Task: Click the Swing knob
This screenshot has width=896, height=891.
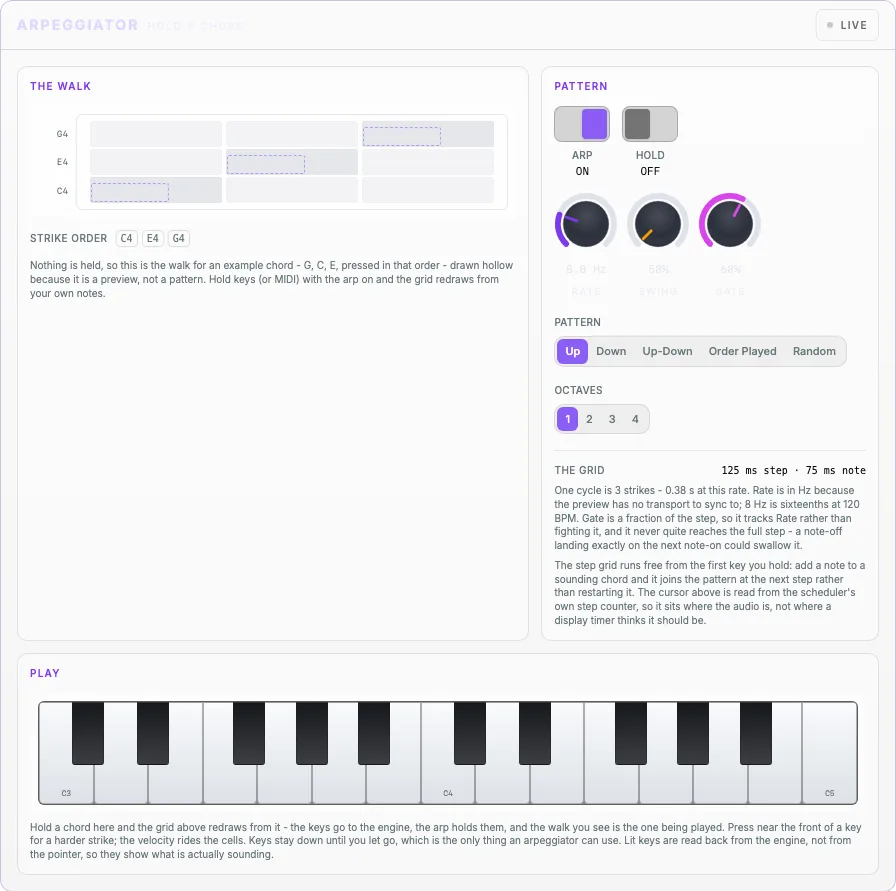Action: click(x=658, y=224)
